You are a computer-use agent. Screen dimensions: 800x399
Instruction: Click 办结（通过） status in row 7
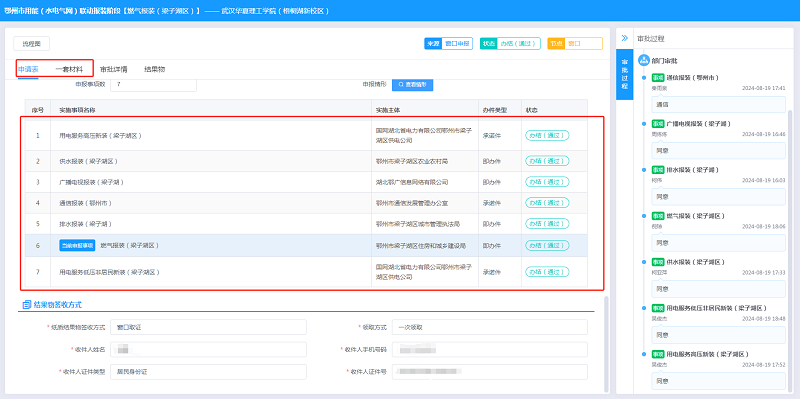(547, 272)
